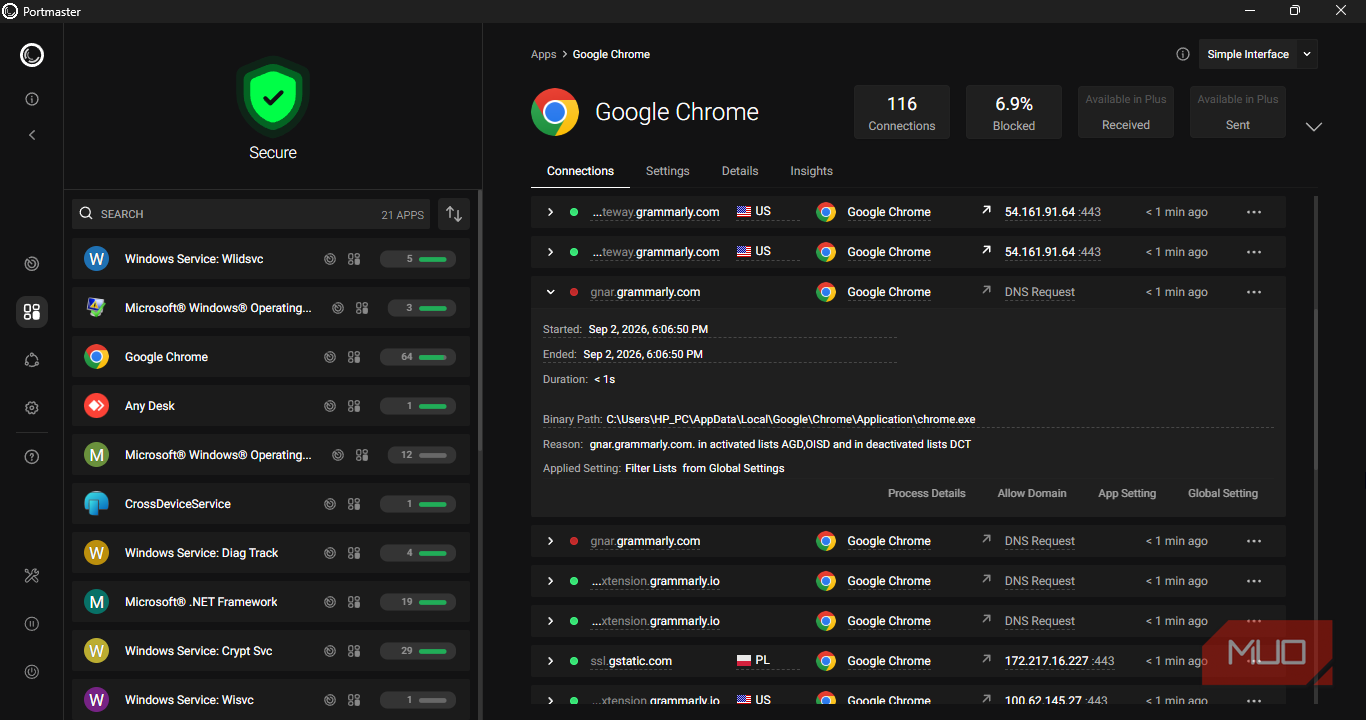Open the Network Activity radar sidebar icon

(31, 264)
